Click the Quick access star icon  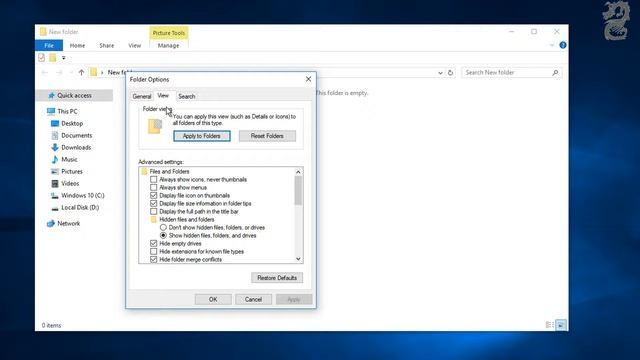click(x=51, y=96)
